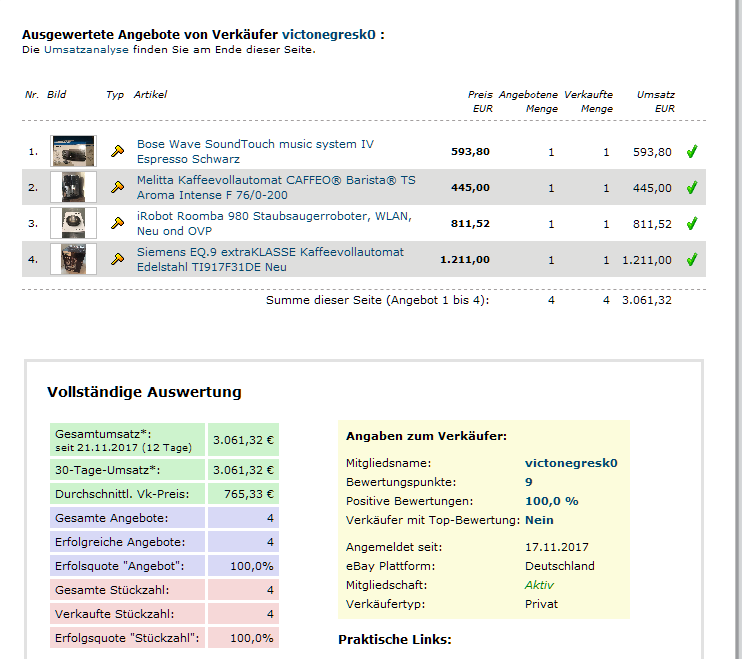Click Verkäufertyp value Privat
This screenshot has height=659, width=742.
541,604
